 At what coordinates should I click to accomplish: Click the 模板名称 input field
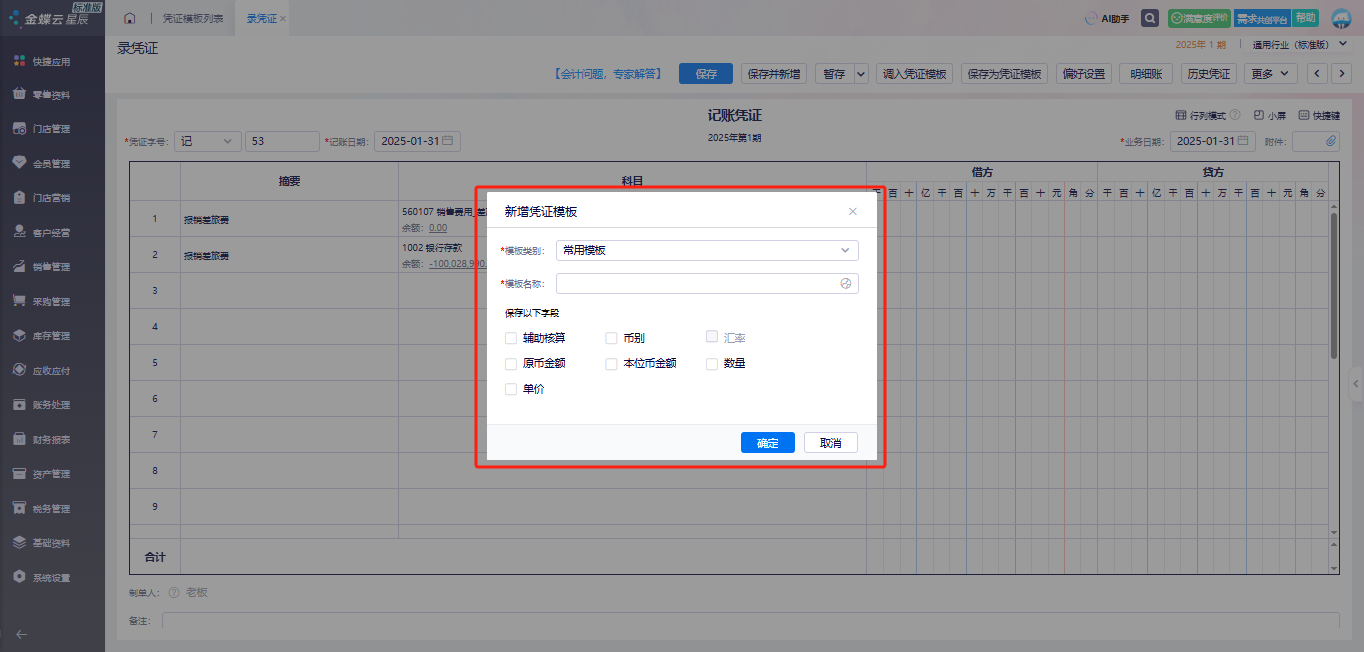(x=697, y=284)
